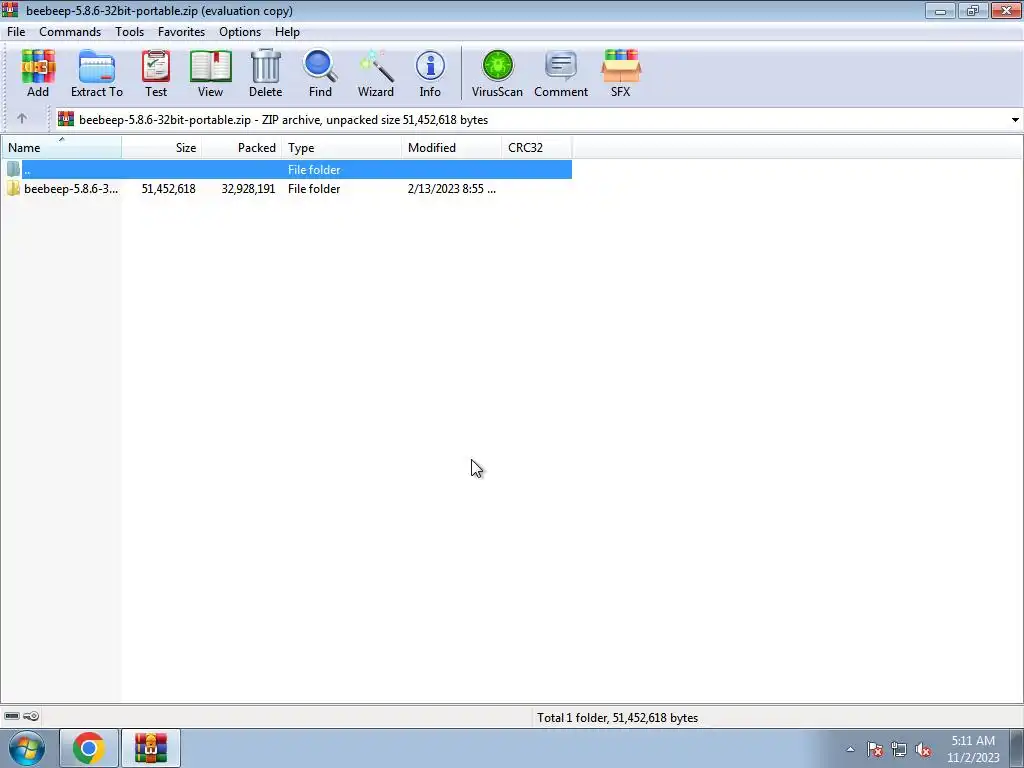Open the Comment tool
The height and width of the screenshot is (768, 1024).
coord(561,73)
